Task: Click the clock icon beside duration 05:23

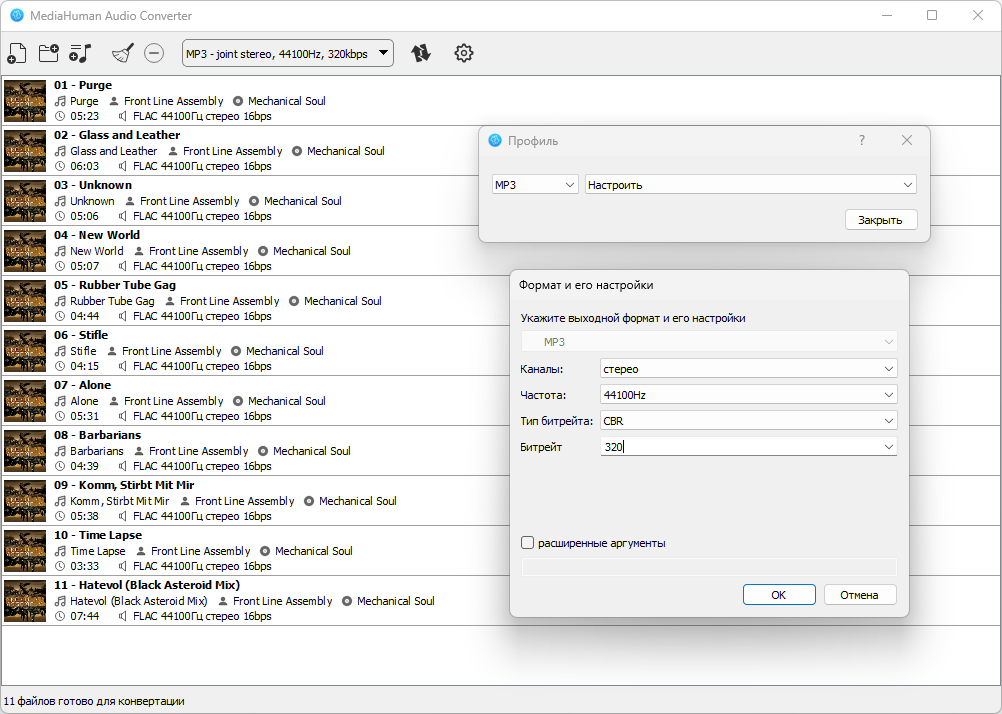Action: [x=60, y=116]
